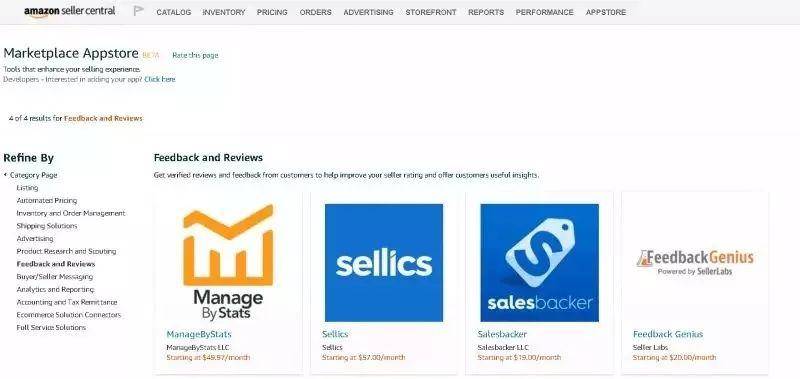This screenshot has width=800, height=379.
Task: Click the flag icon beside the logo
Action: (x=138, y=11)
